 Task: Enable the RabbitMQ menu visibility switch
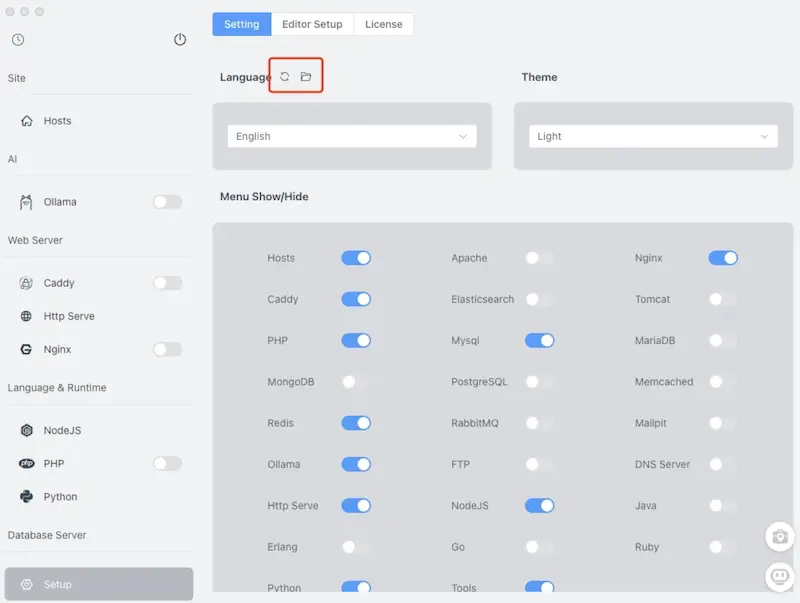click(539, 423)
